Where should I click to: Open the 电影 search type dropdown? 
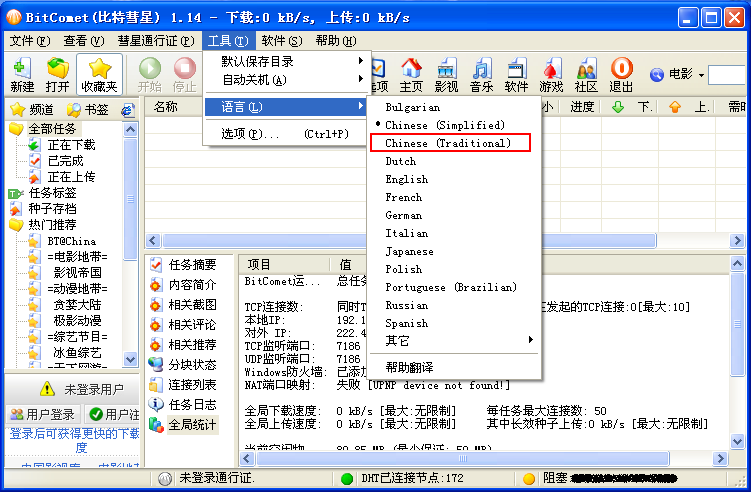[x=701, y=75]
